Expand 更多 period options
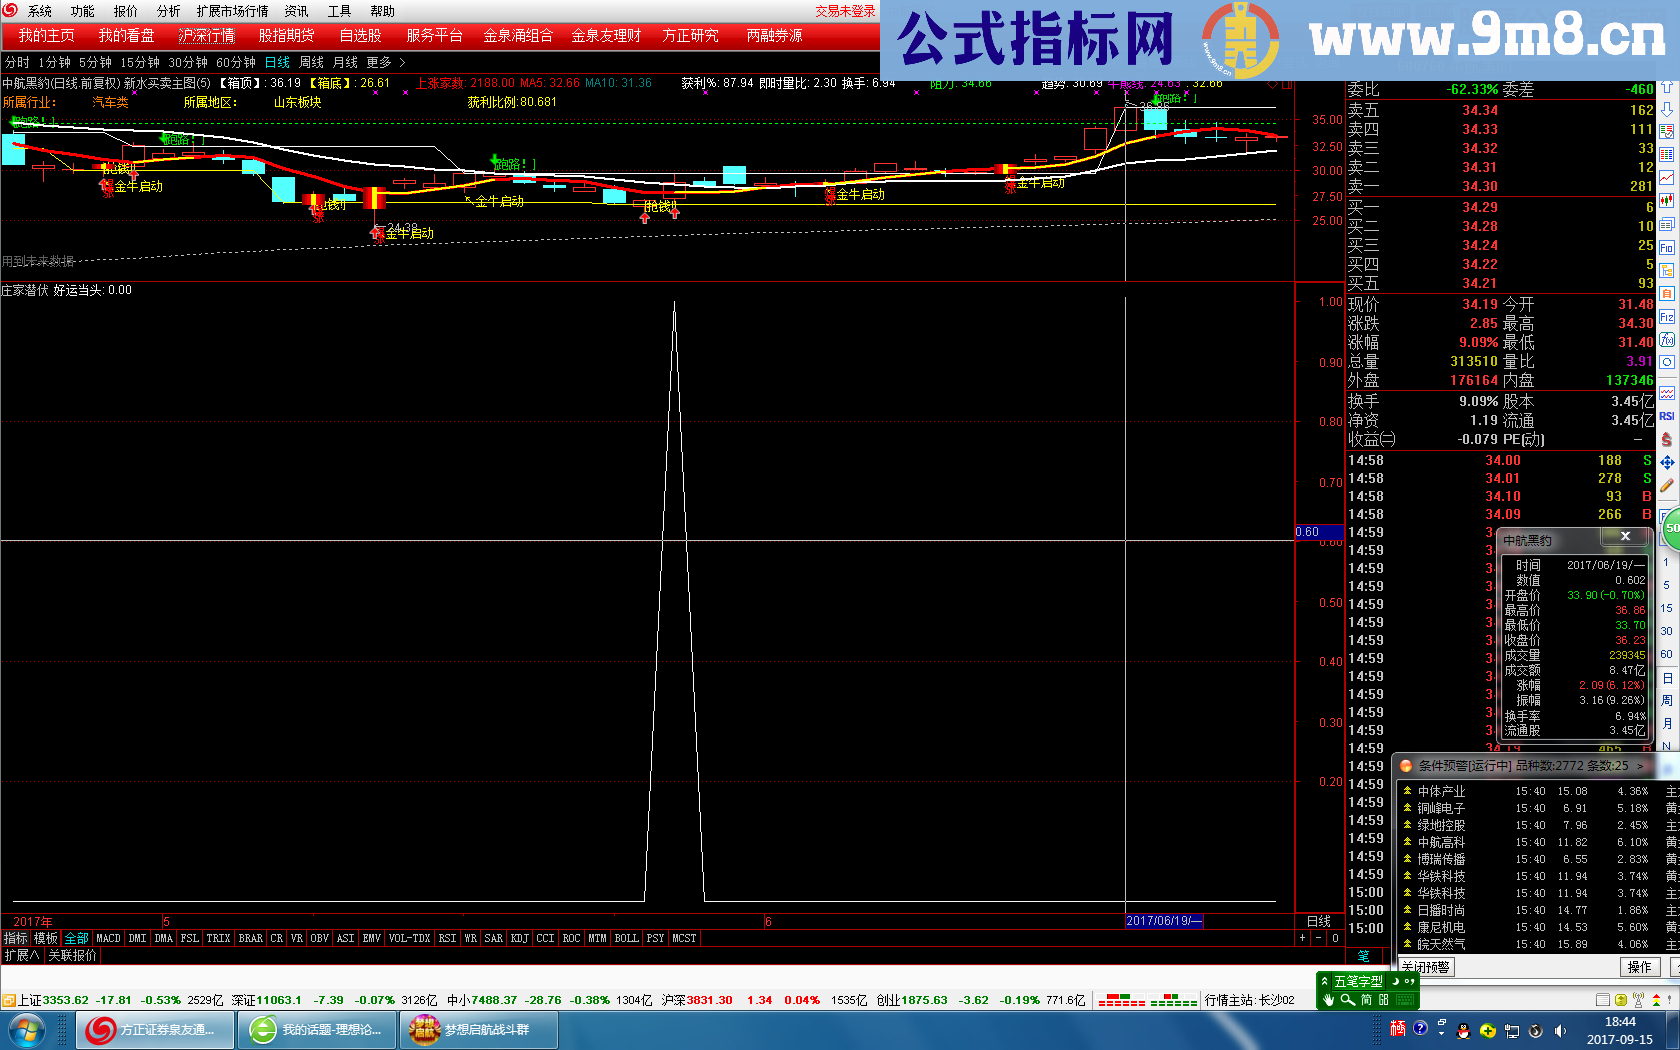The image size is (1680, 1050). click(386, 62)
